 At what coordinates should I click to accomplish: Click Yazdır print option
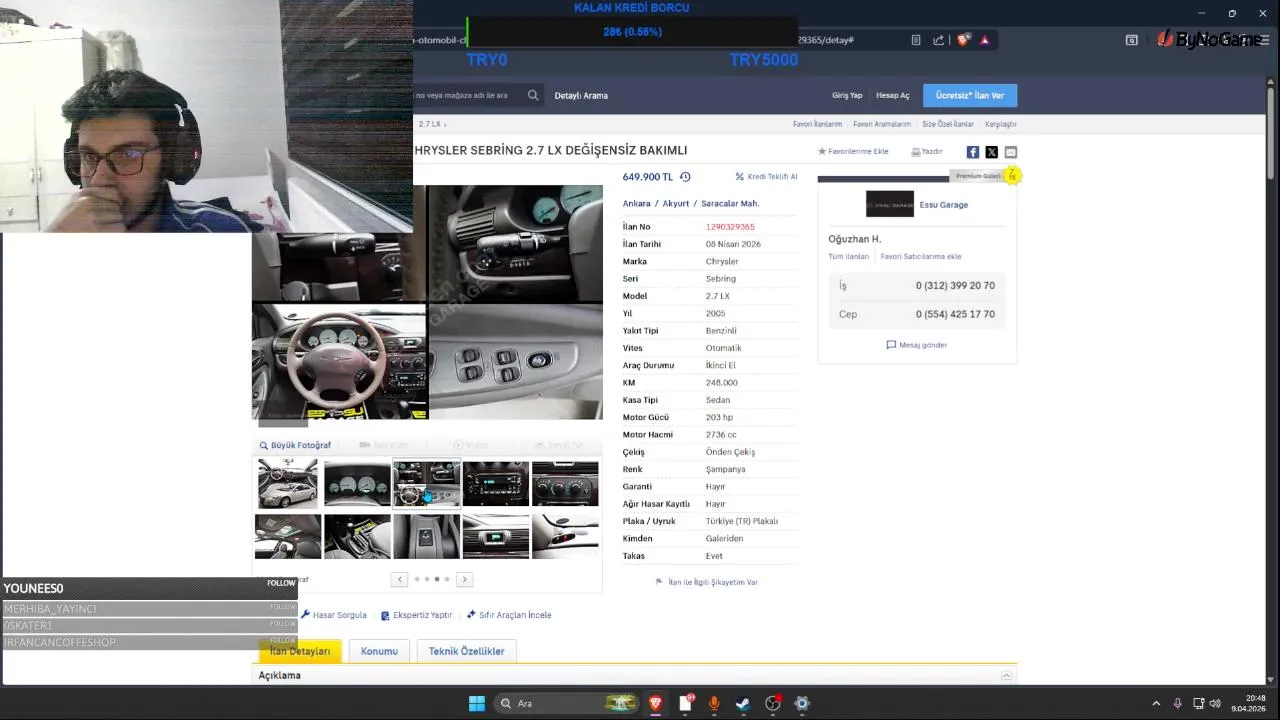click(927, 152)
